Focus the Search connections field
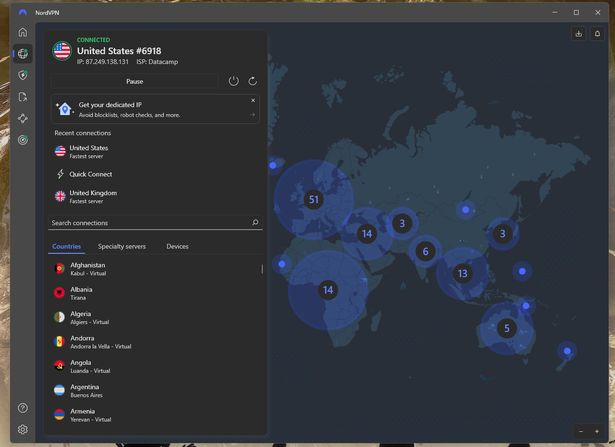 point(155,222)
